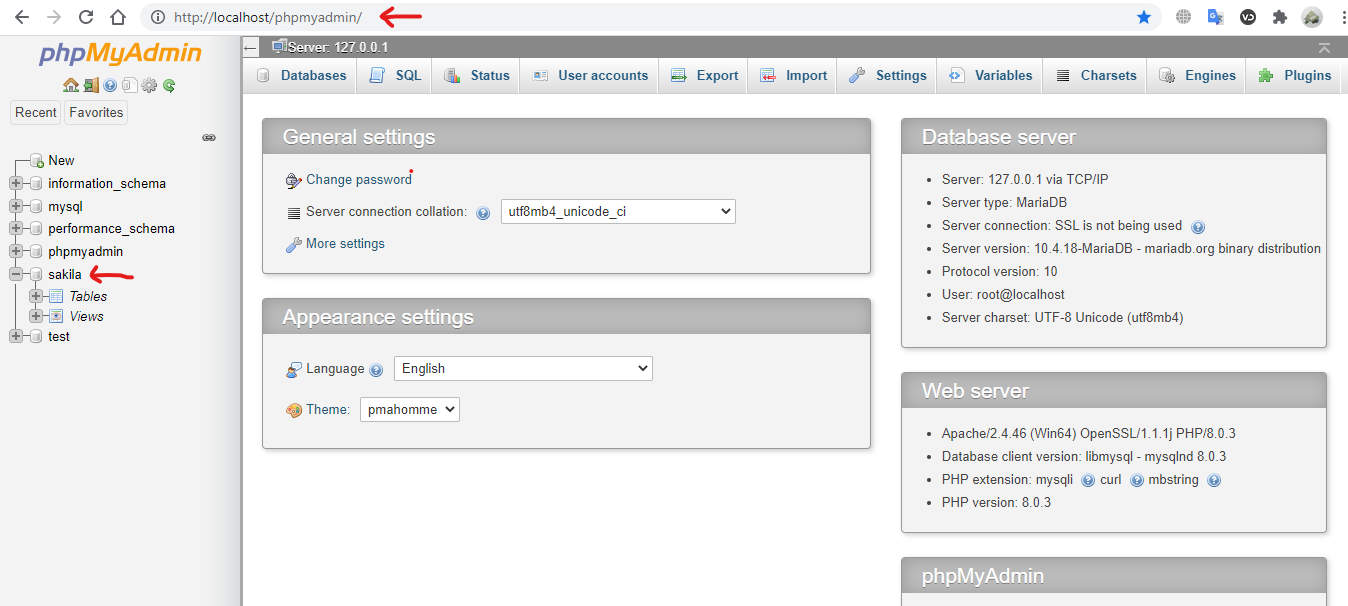The image size is (1348, 606).
Task: Open phpMyAdmin documentation blue help icon
Action: coord(110,86)
